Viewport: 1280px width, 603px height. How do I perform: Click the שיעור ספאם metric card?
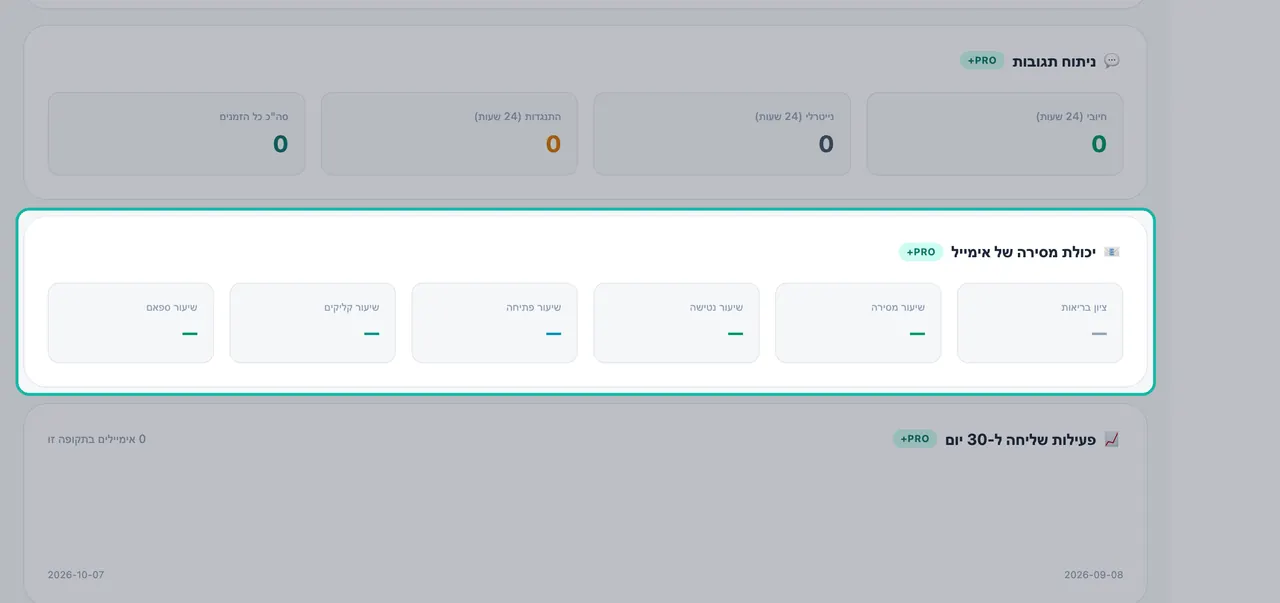131,323
